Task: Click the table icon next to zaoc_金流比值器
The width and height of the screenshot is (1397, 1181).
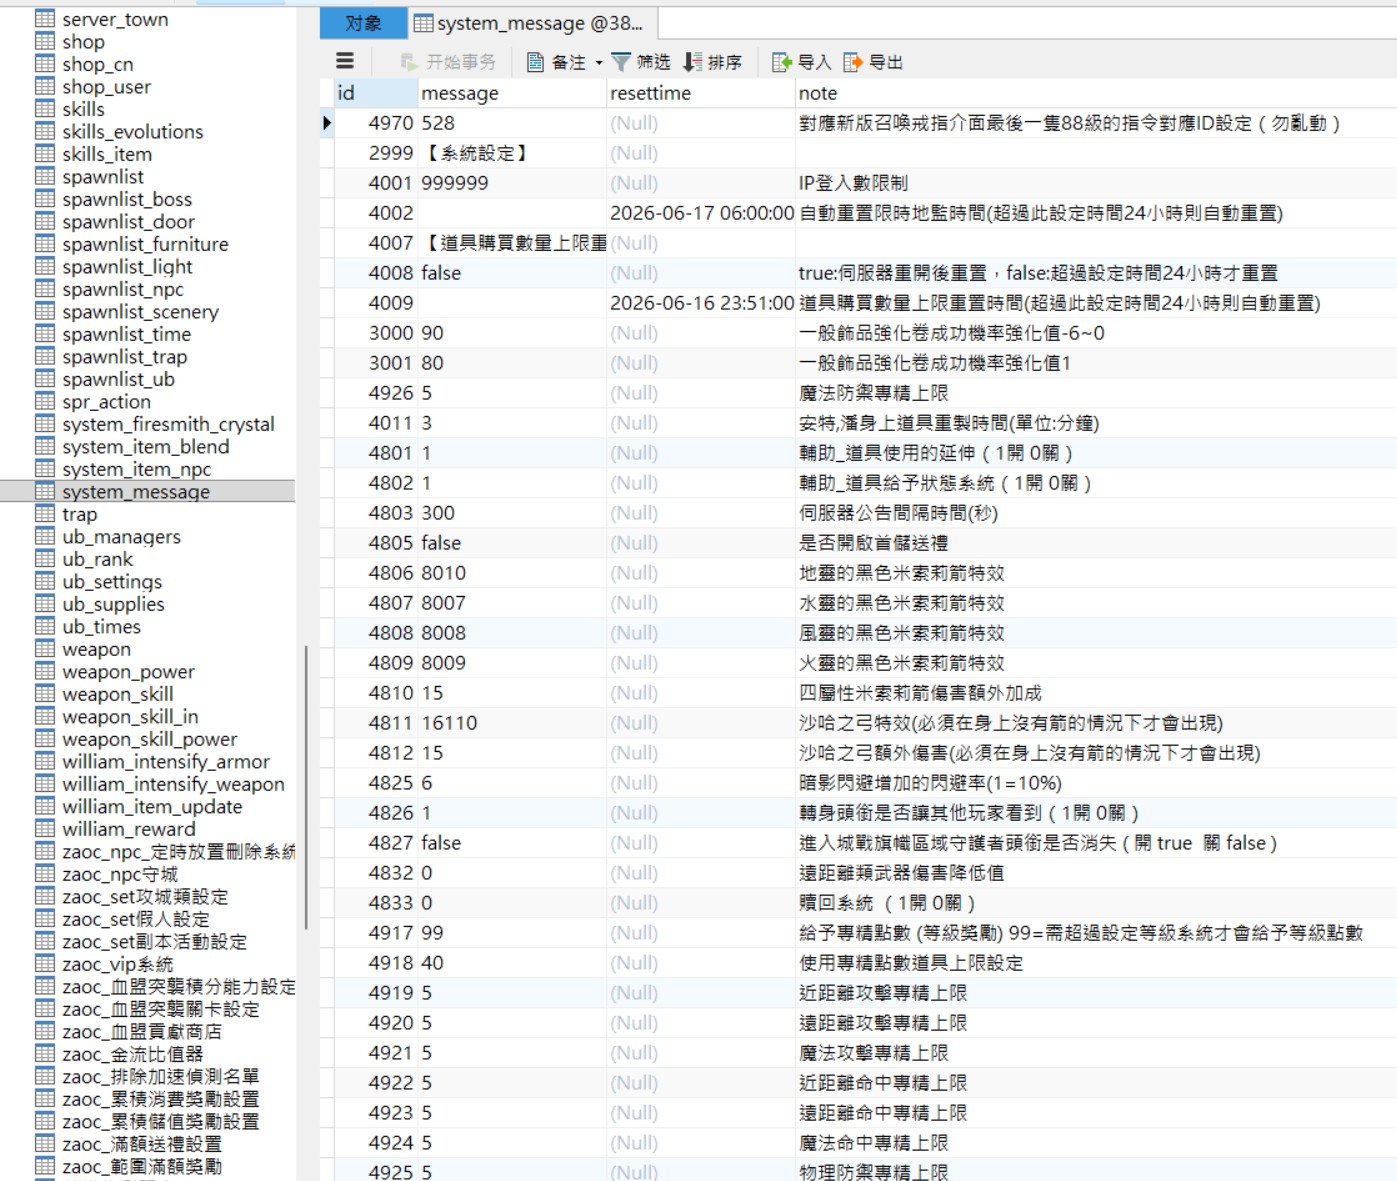Action: point(45,1054)
